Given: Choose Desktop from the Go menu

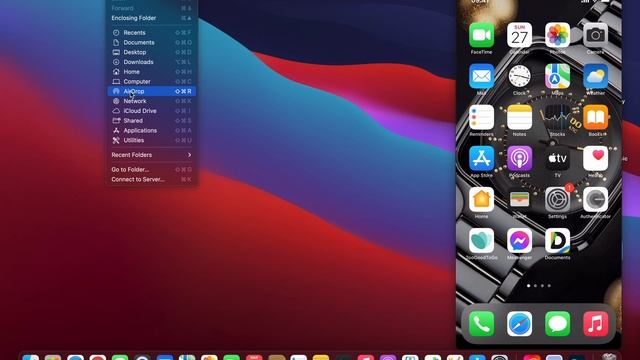Looking at the screenshot, I should pyautogui.click(x=152, y=52).
